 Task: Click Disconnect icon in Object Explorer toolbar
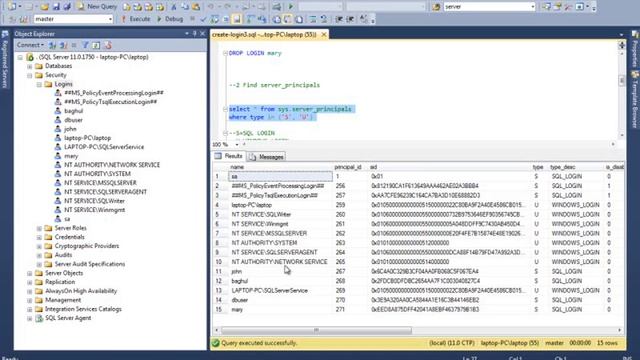tap(63, 45)
